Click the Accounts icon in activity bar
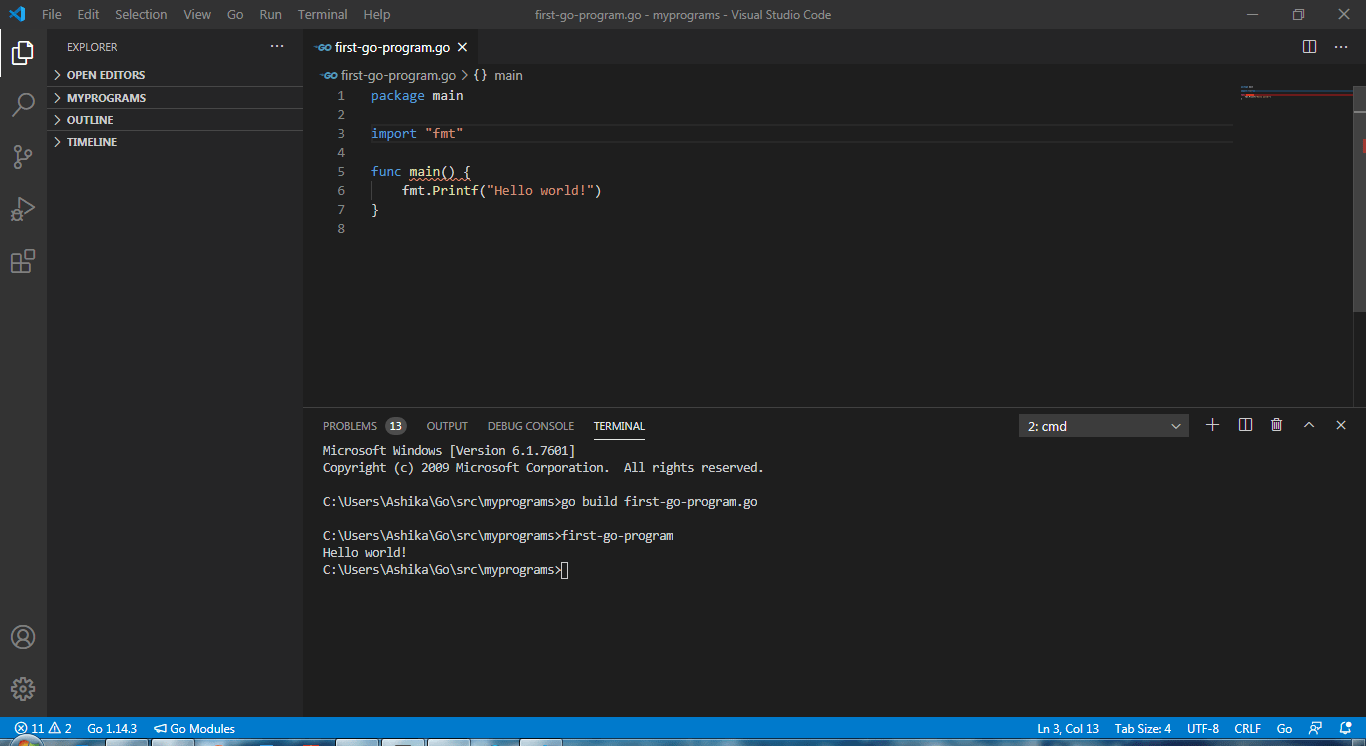The height and width of the screenshot is (746, 1366). (23, 637)
